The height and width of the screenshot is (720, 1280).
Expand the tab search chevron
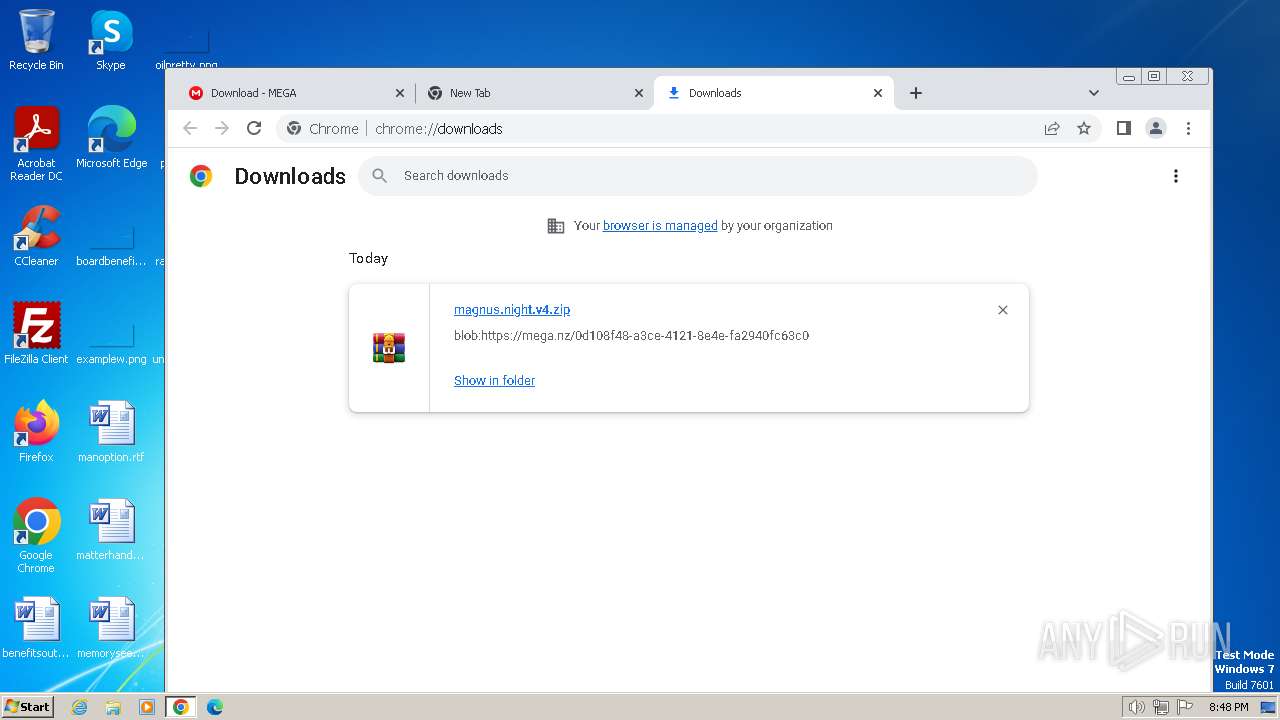pyautogui.click(x=1094, y=93)
